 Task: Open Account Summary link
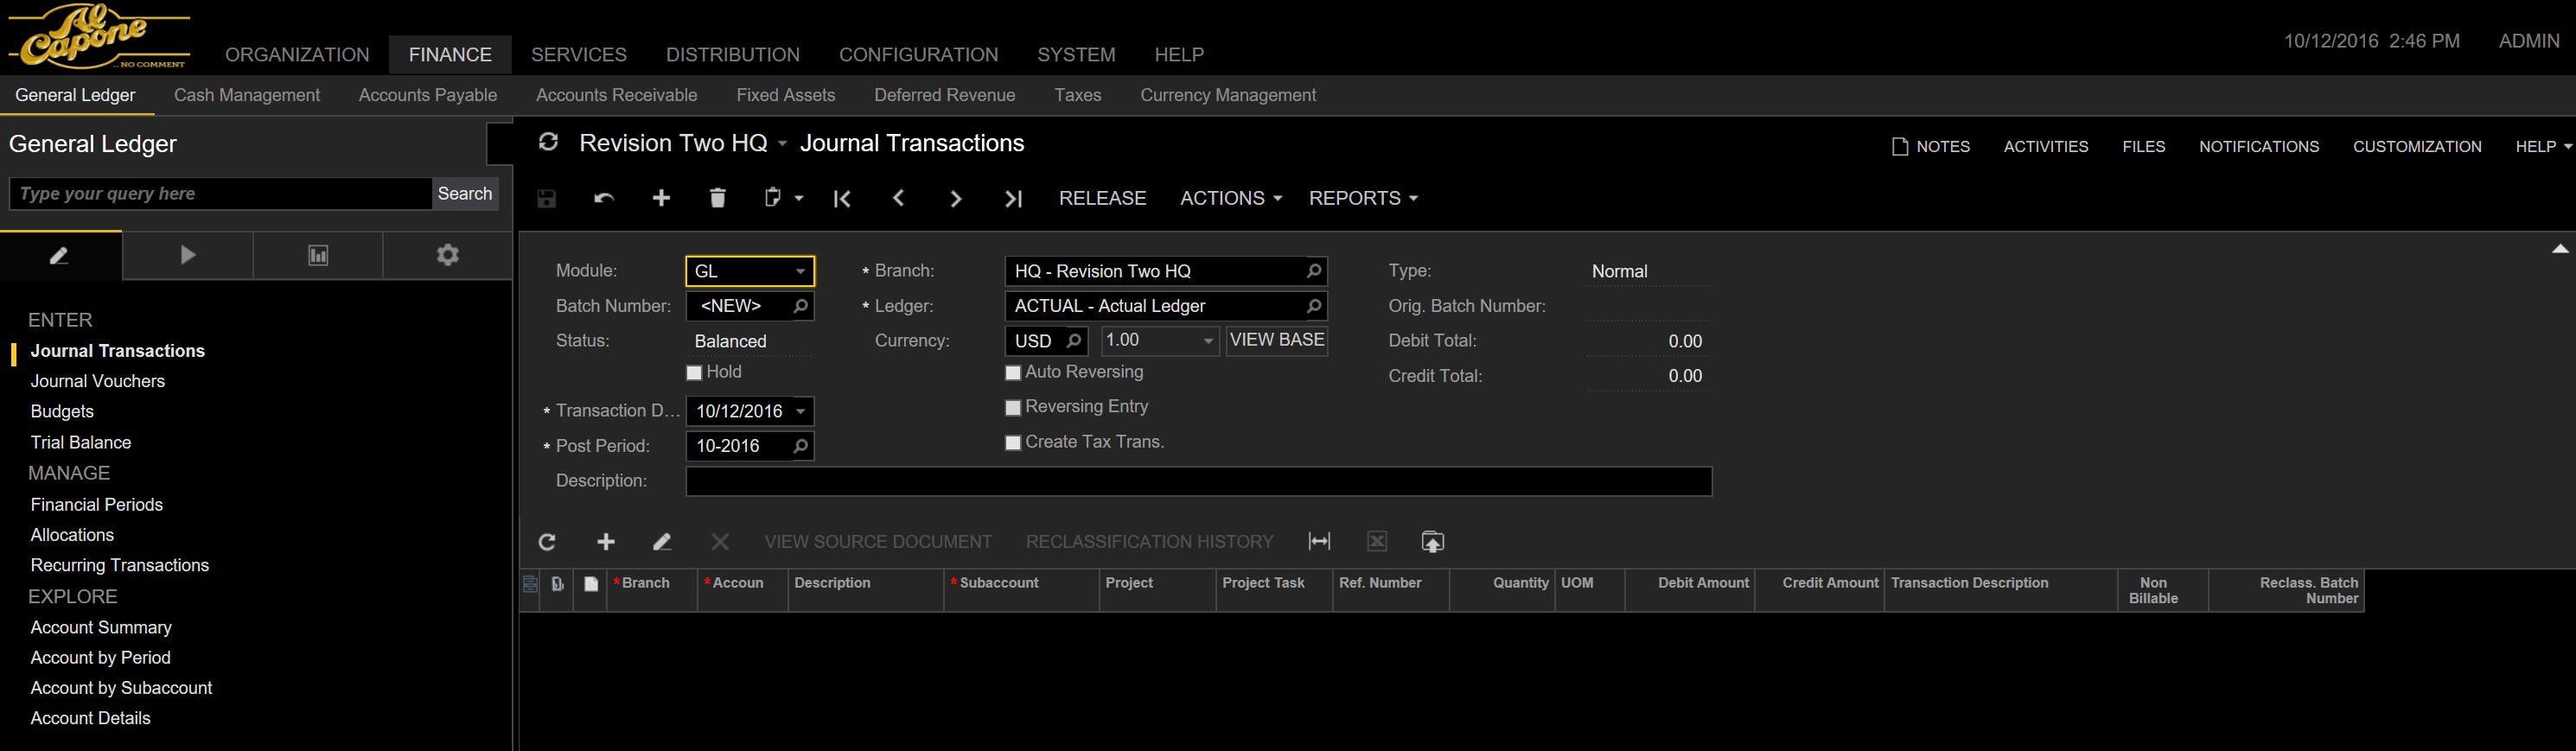point(101,627)
